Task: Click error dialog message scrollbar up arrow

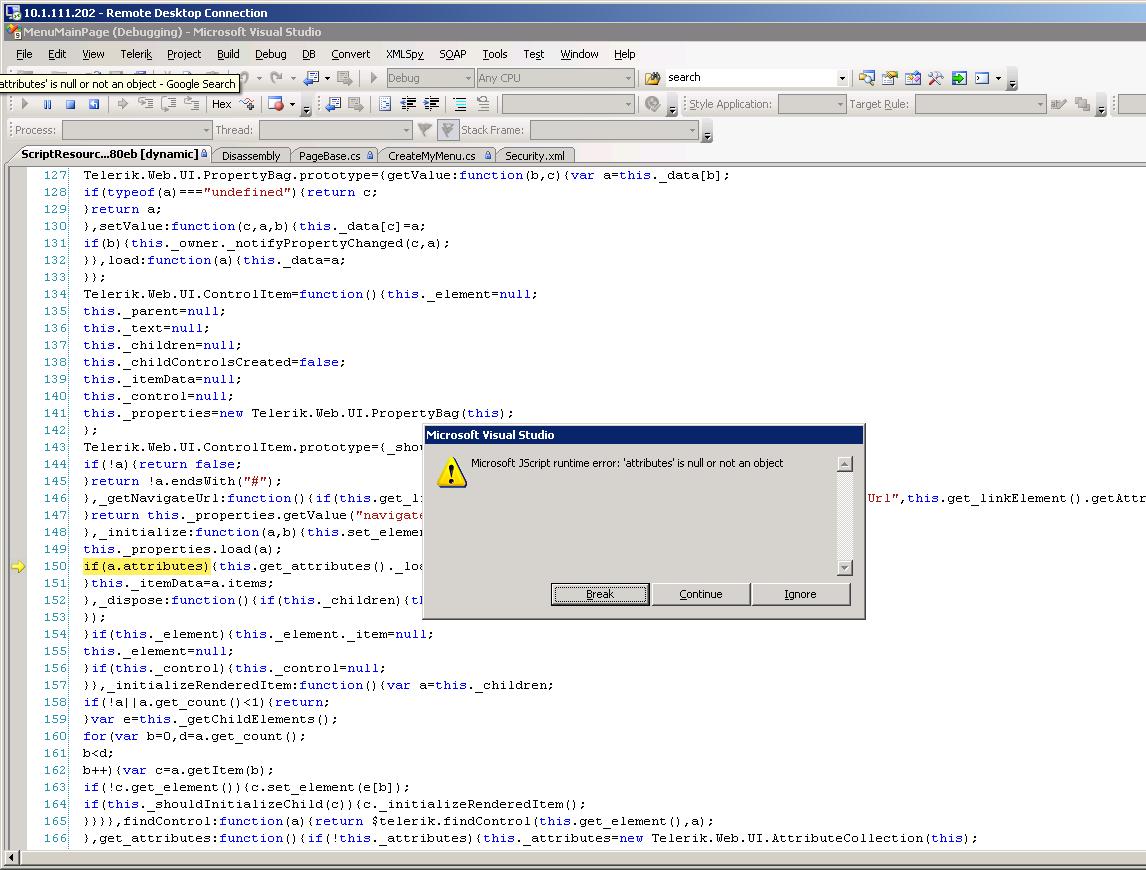Action: [x=844, y=464]
